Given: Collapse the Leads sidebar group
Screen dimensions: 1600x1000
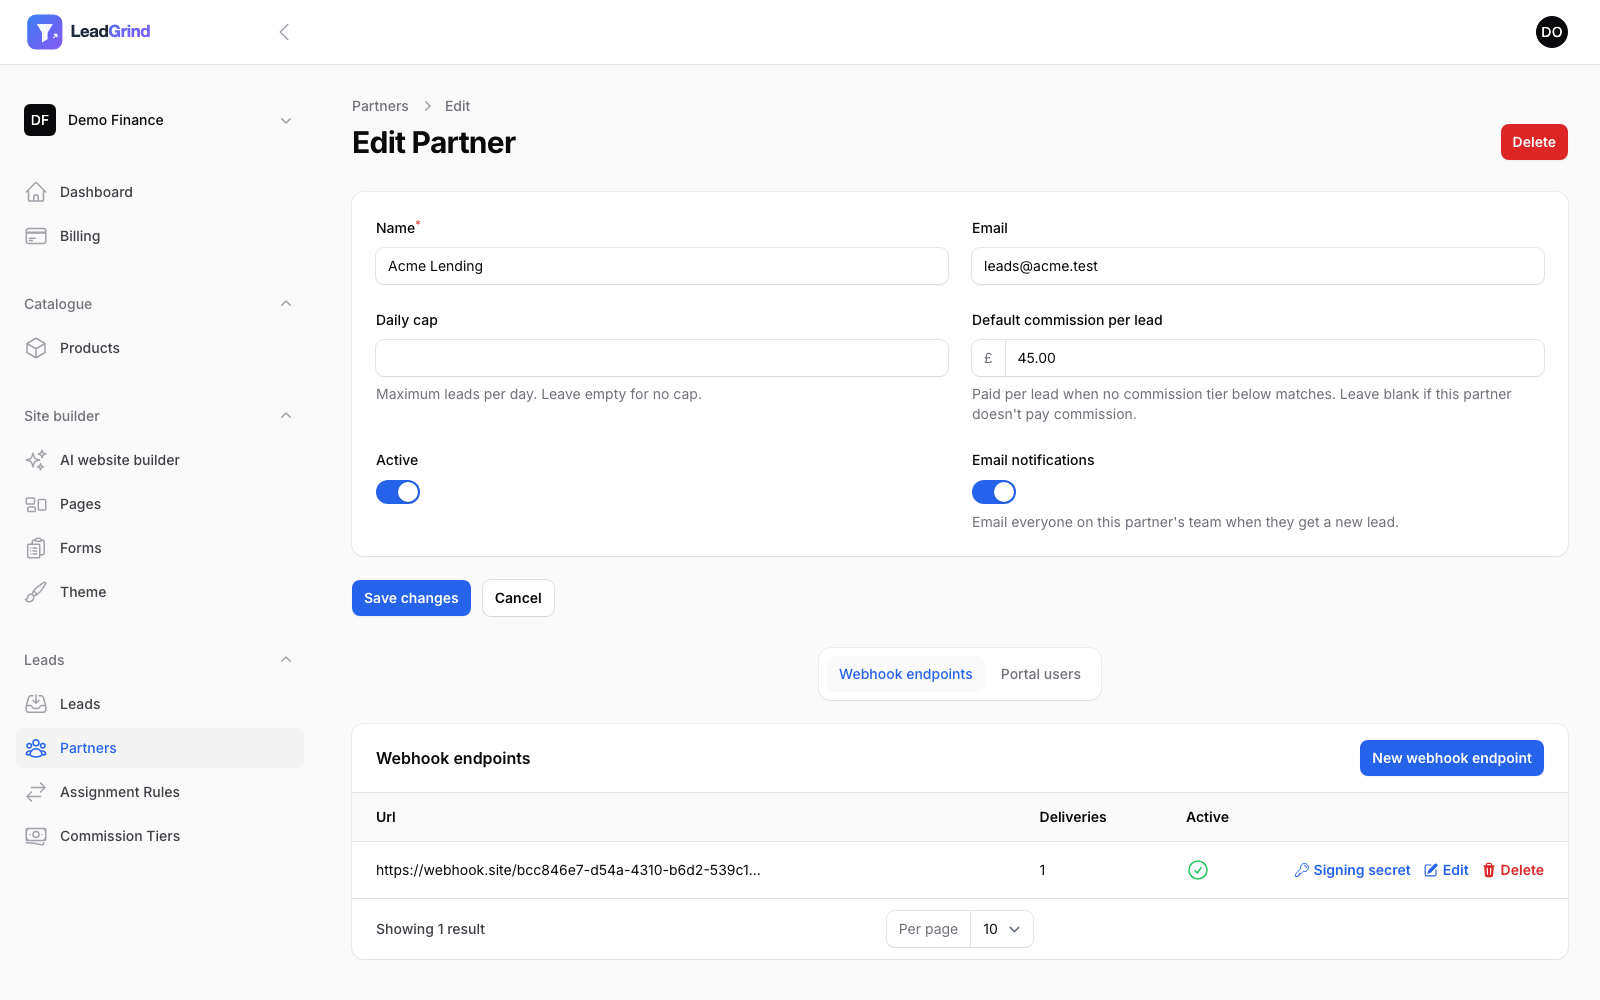Looking at the screenshot, I should click(x=286, y=660).
